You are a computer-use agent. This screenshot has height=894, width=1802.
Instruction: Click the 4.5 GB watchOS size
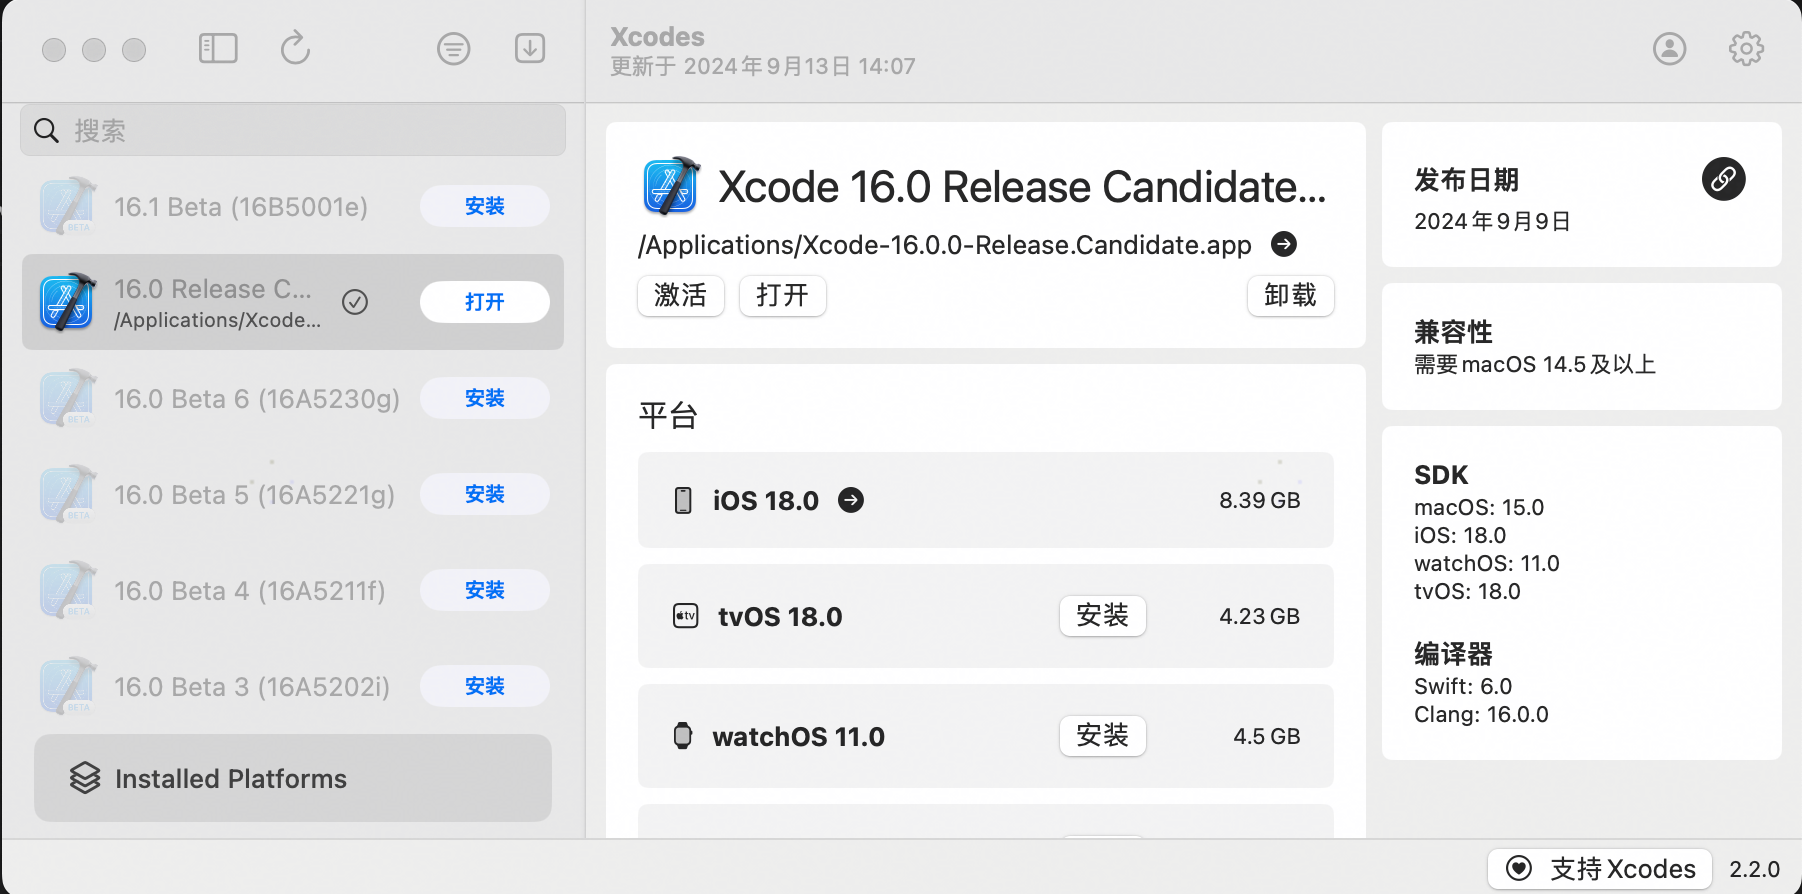click(x=1266, y=736)
